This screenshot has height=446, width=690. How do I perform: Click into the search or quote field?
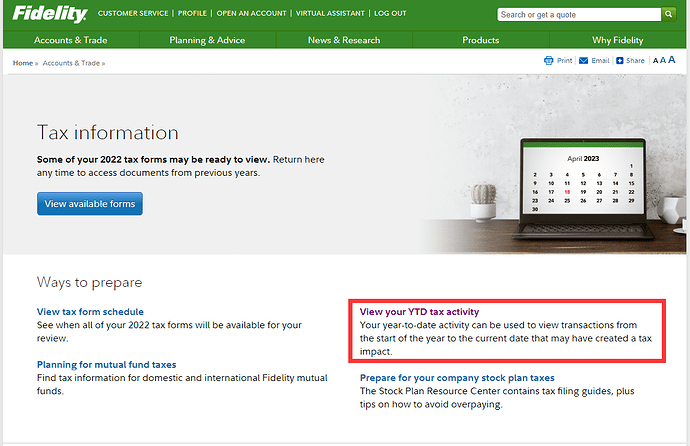(579, 15)
